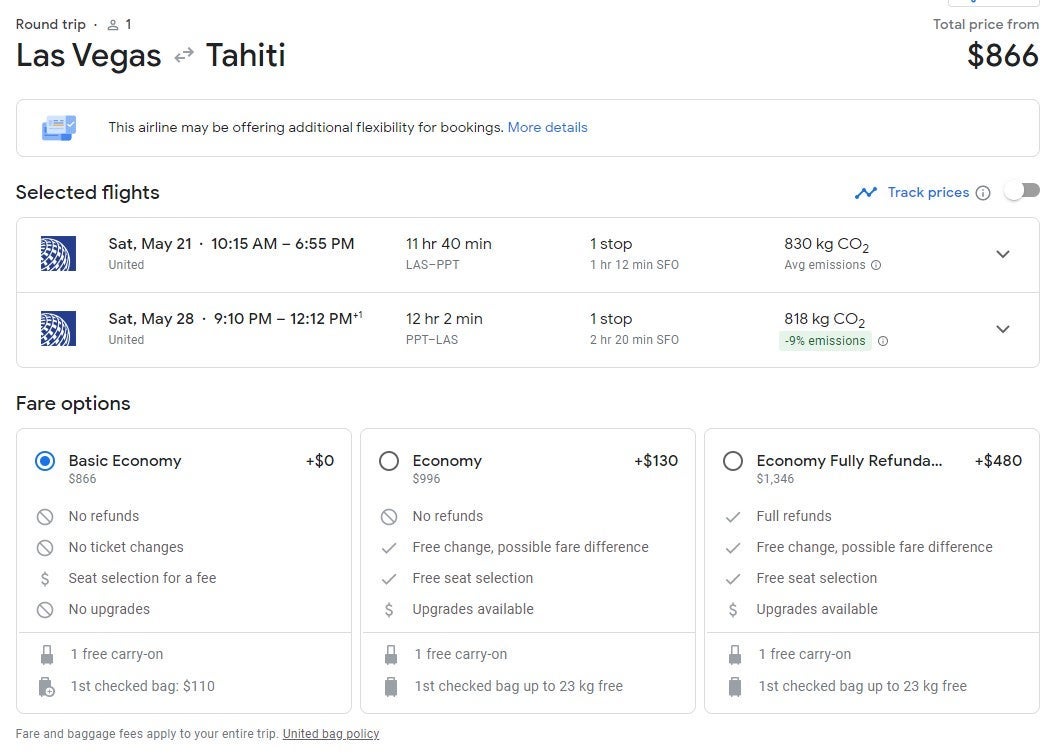Select the Economy fare radio button

pos(389,461)
